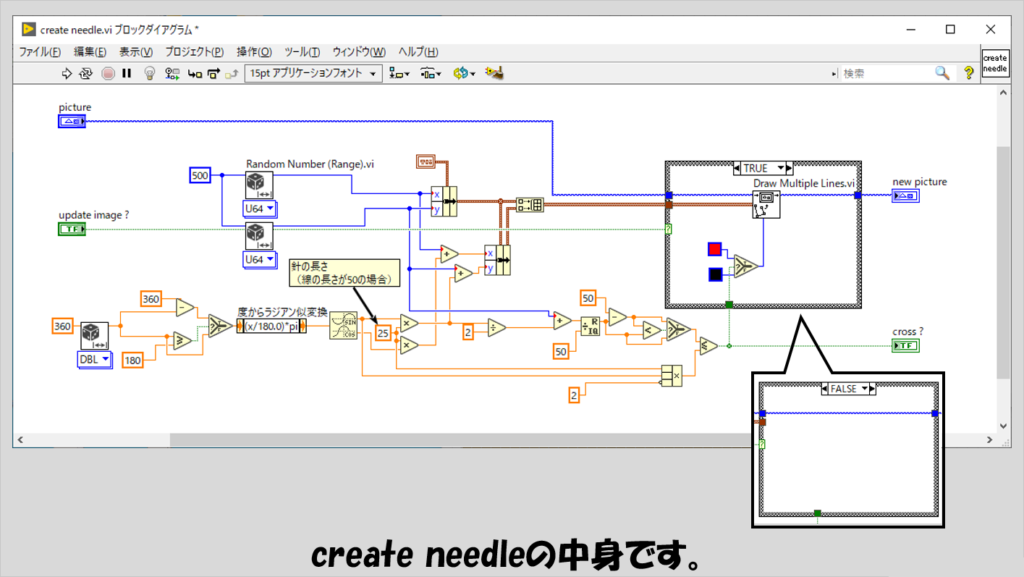Click the Abort Execution stop button
This screenshot has width=1024, height=577.
[x=108, y=73]
